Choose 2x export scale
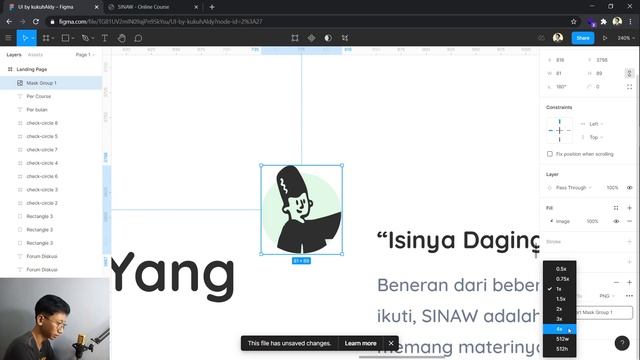 560,309
